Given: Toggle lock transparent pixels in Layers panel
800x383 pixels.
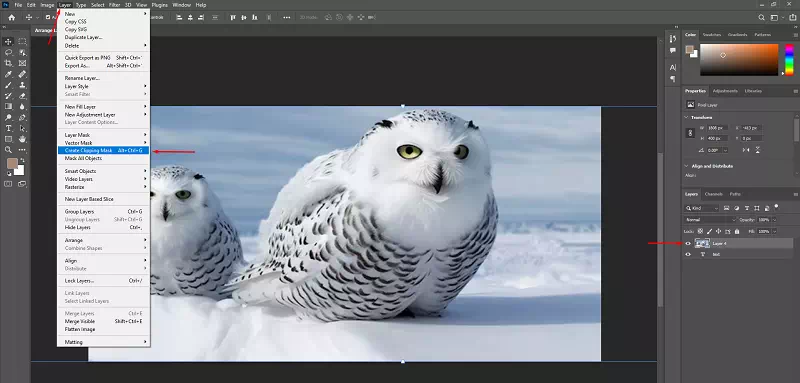Looking at the screenshot, I should pyautogui.click(x=701, y=232).
